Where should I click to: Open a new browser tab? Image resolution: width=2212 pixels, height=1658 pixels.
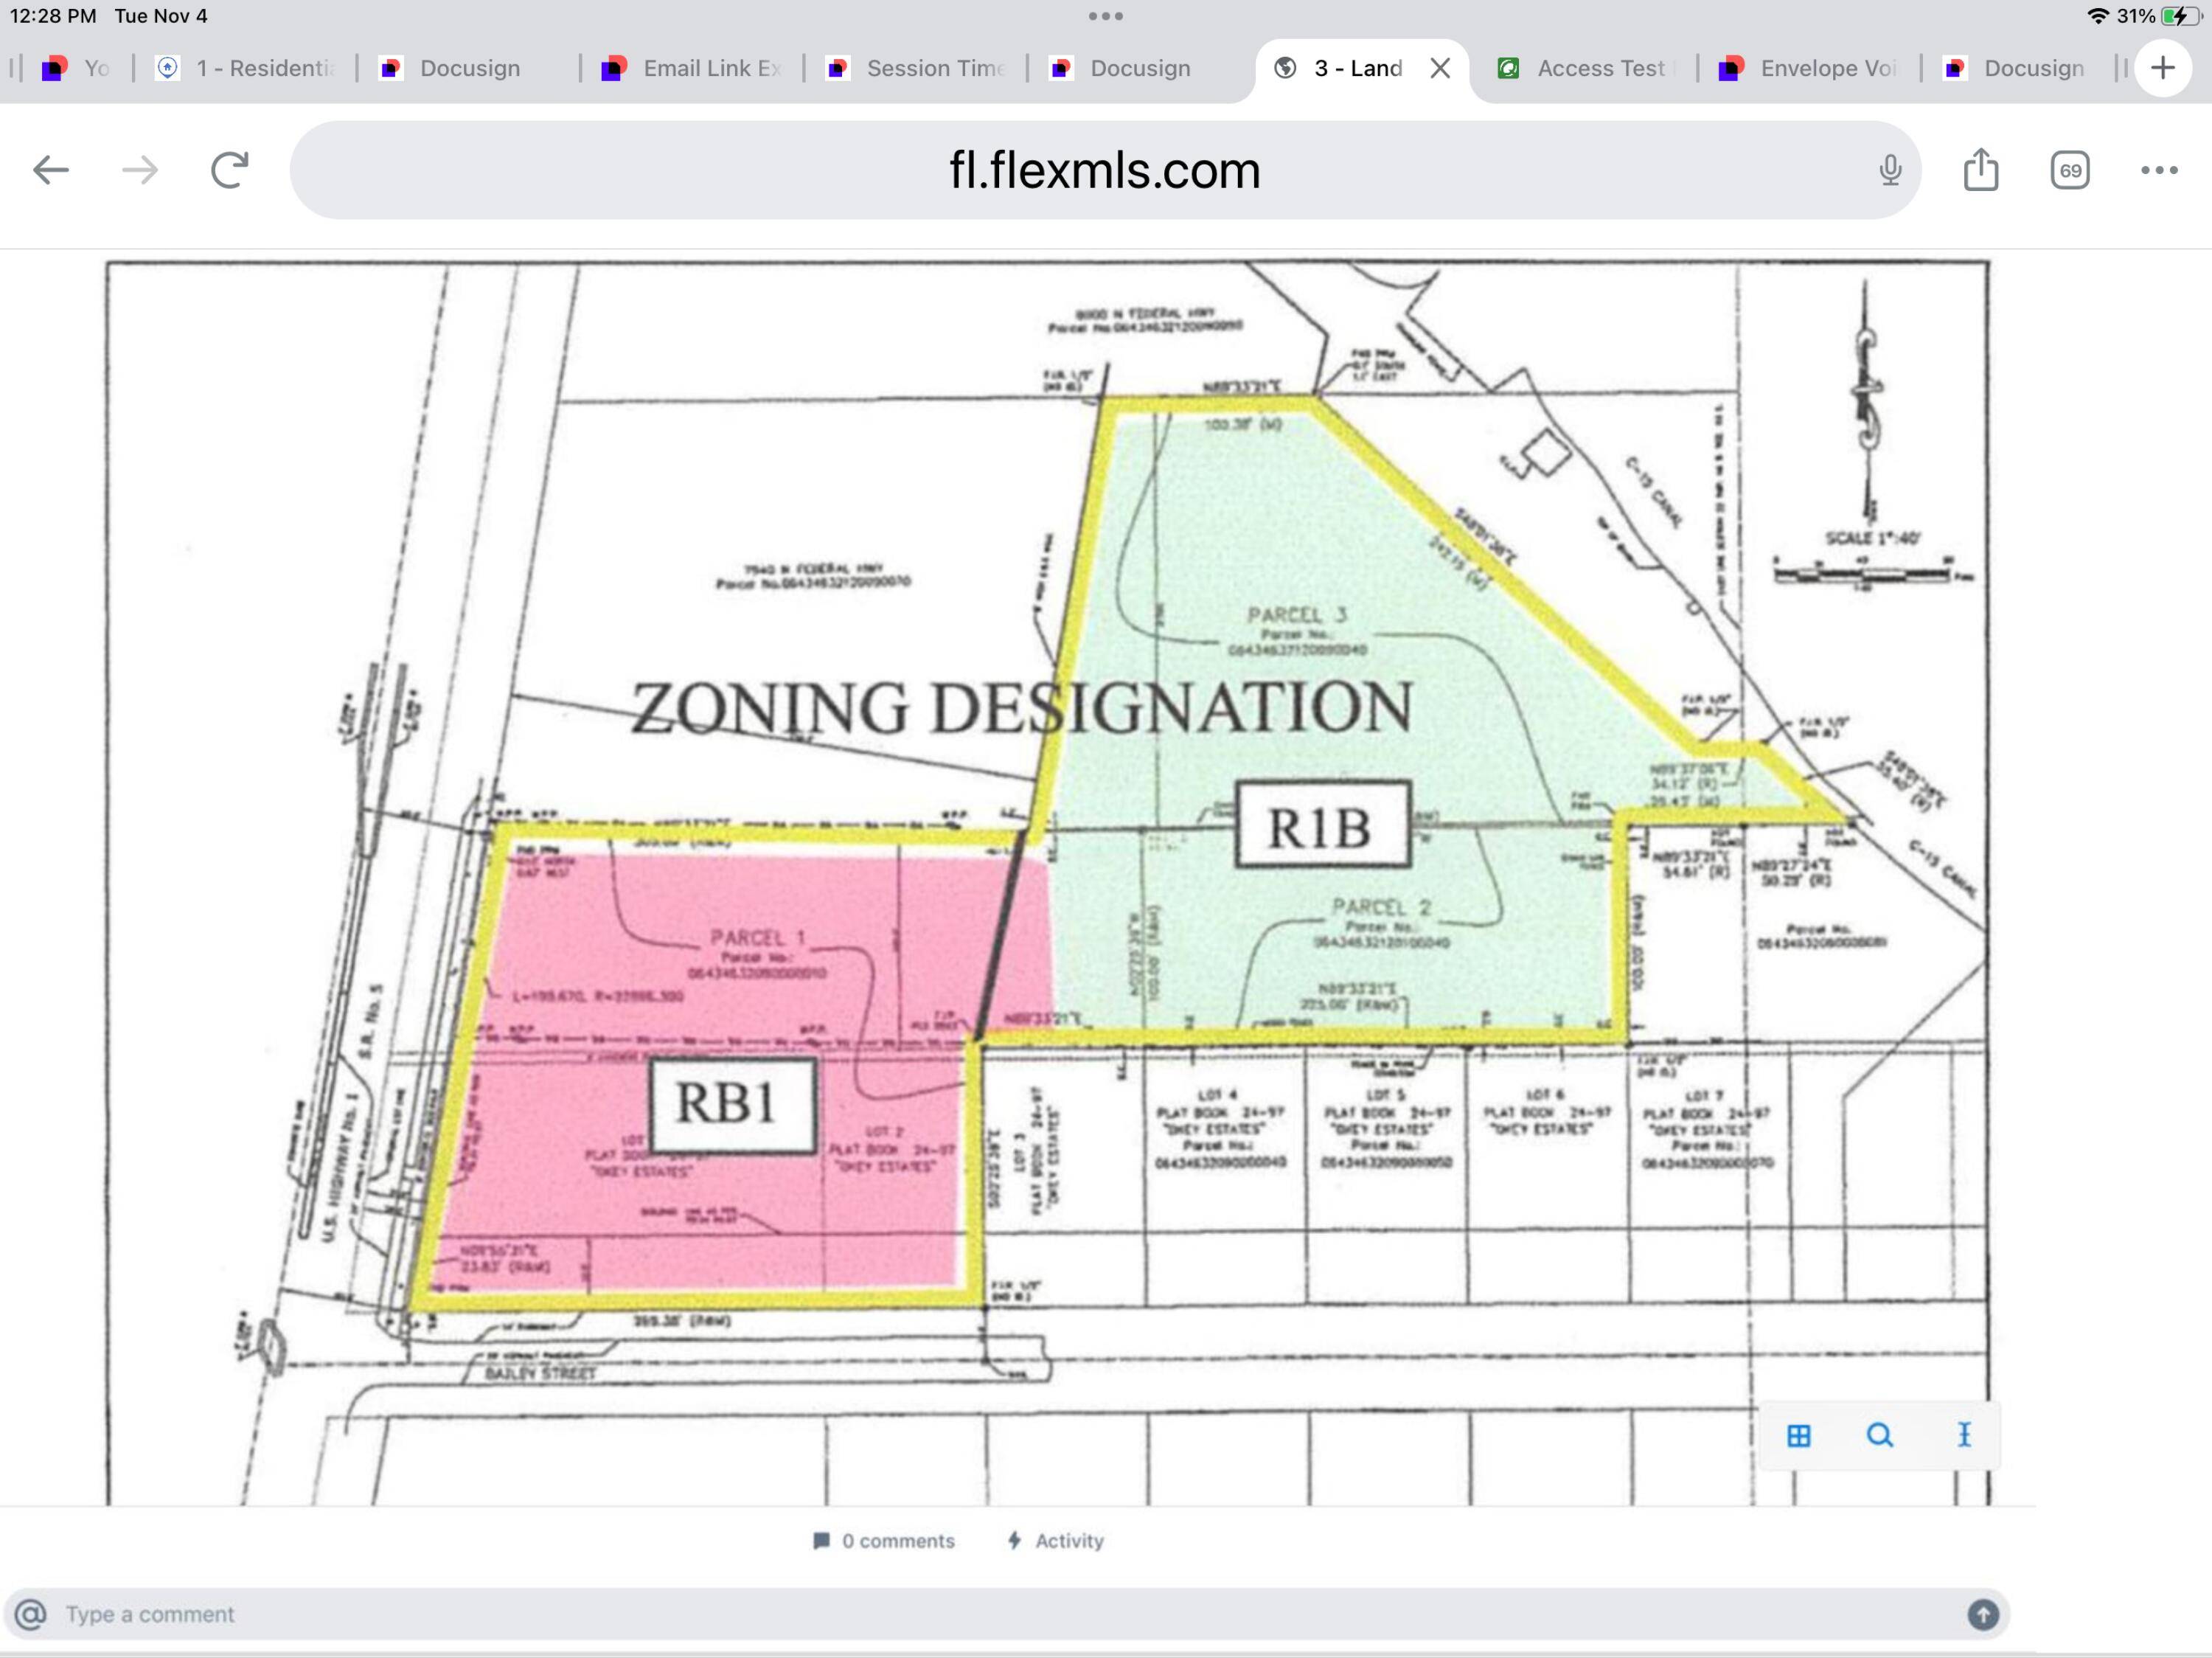[2163, 68]
